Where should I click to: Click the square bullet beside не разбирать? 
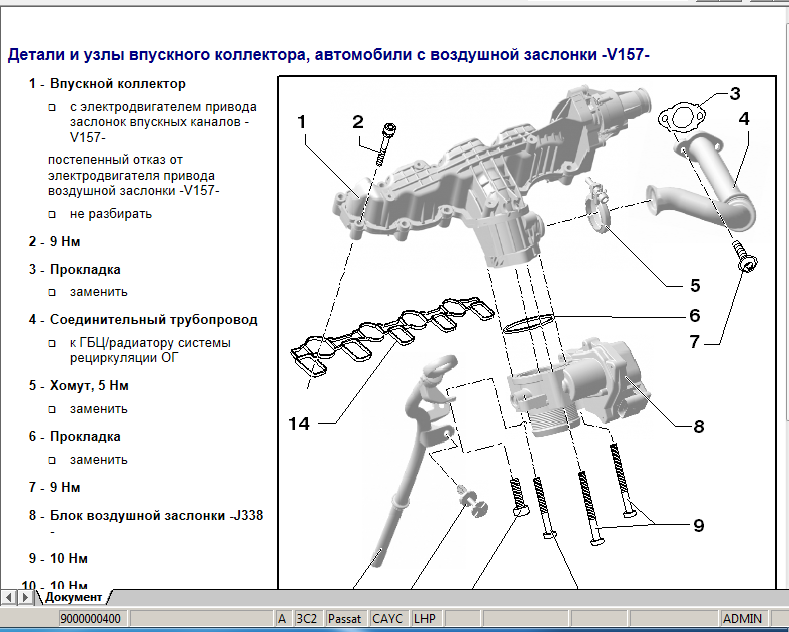(54, 215)
